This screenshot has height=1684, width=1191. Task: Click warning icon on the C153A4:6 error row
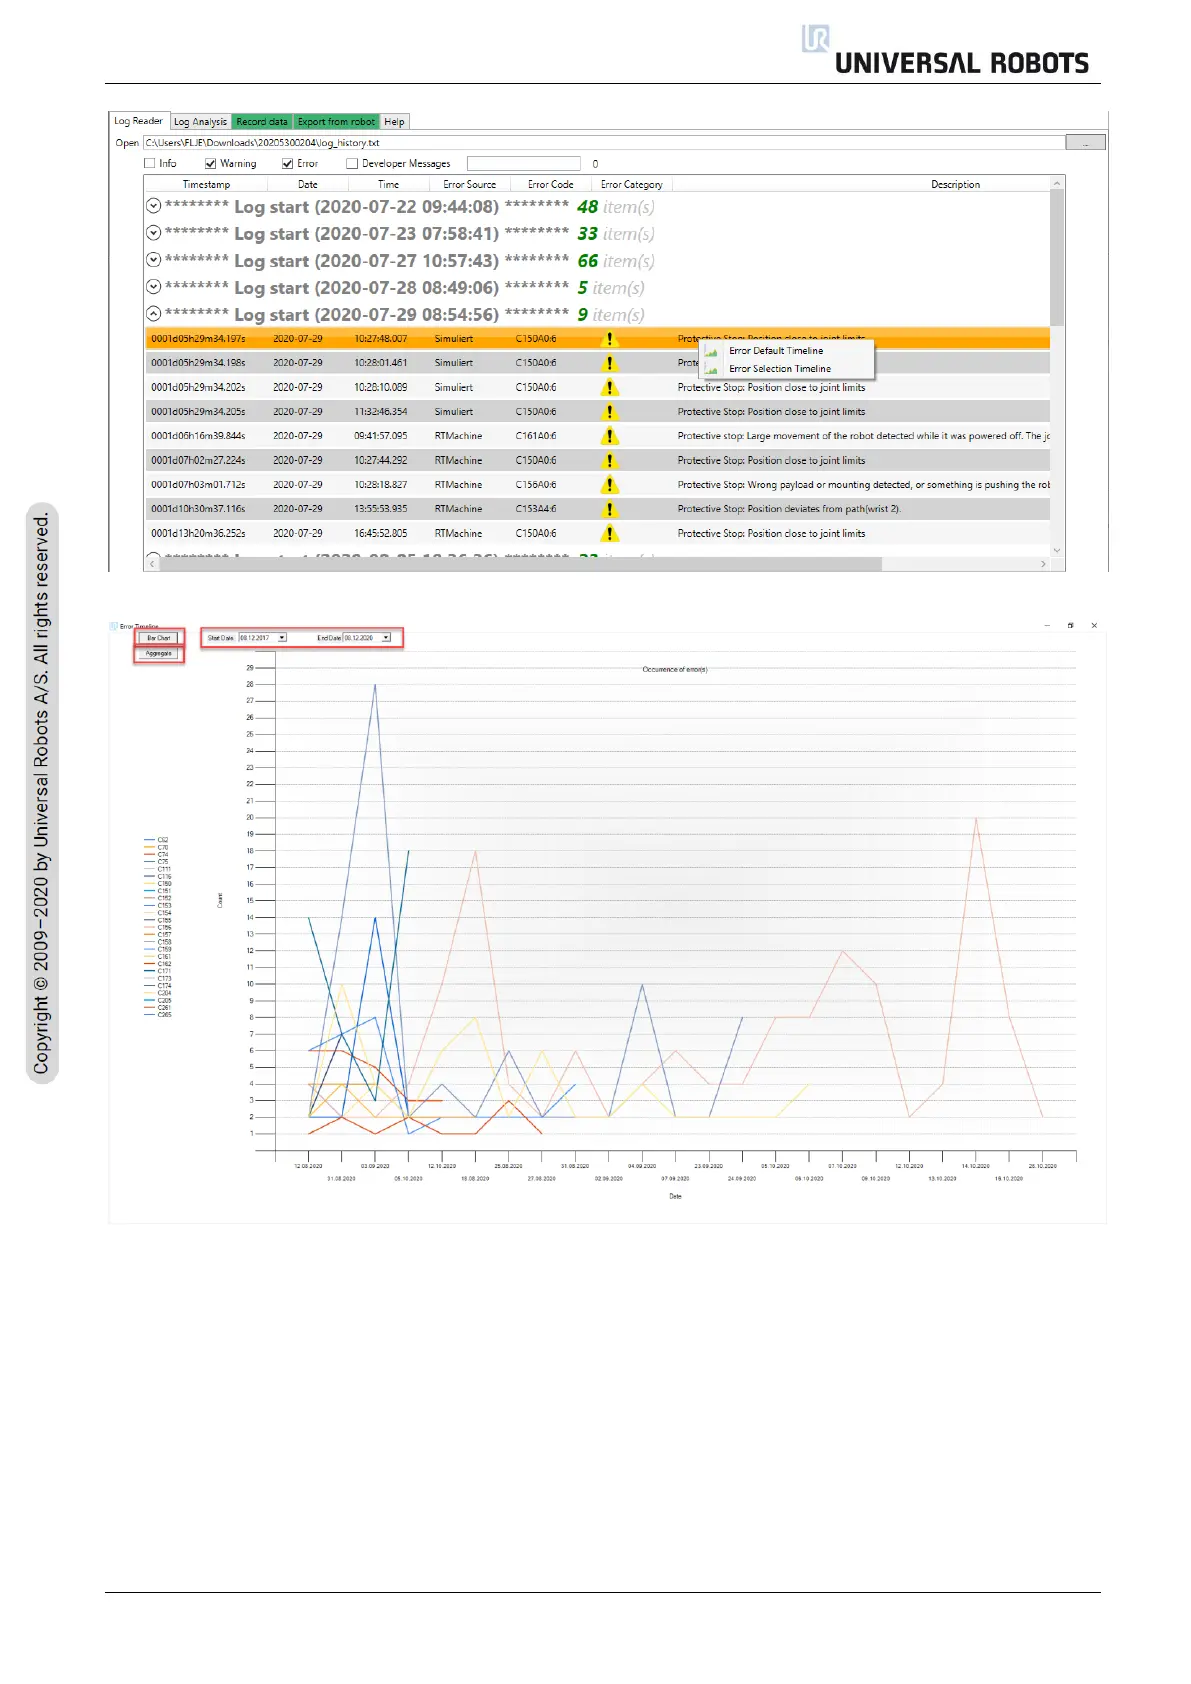[609, 509]
